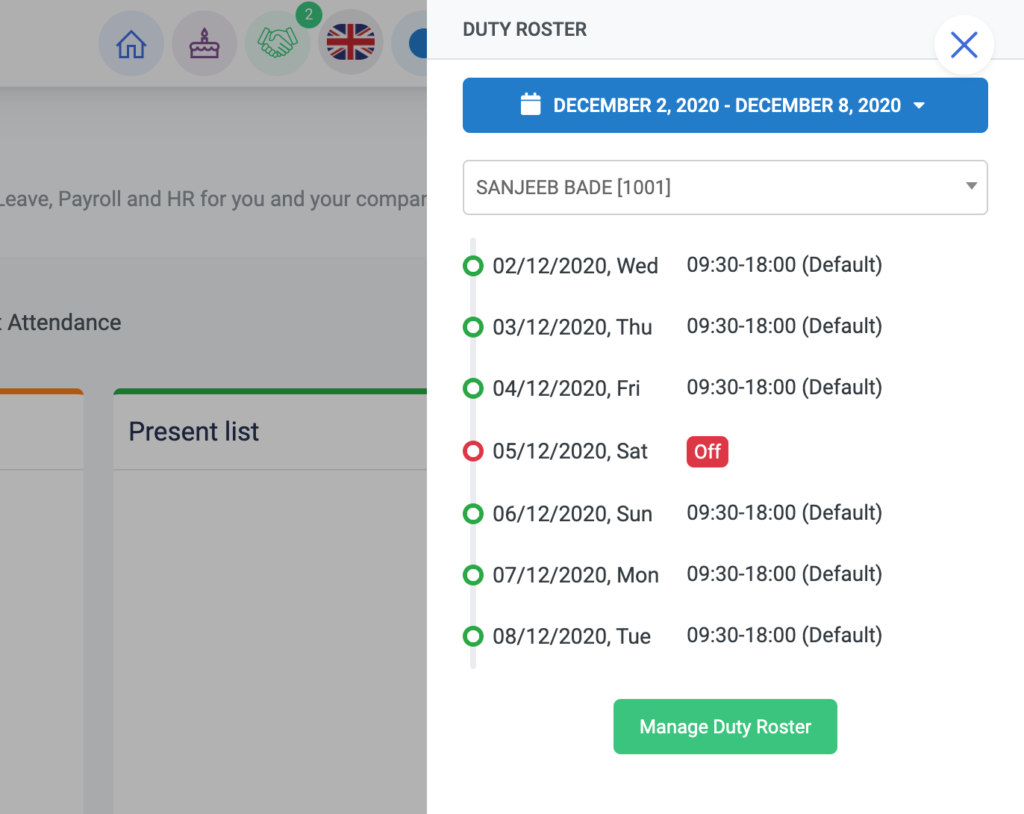Click the red marker for 05/12/2020 Sat
This screenshot has width=1024, height=814.
[x=473, y=452]
